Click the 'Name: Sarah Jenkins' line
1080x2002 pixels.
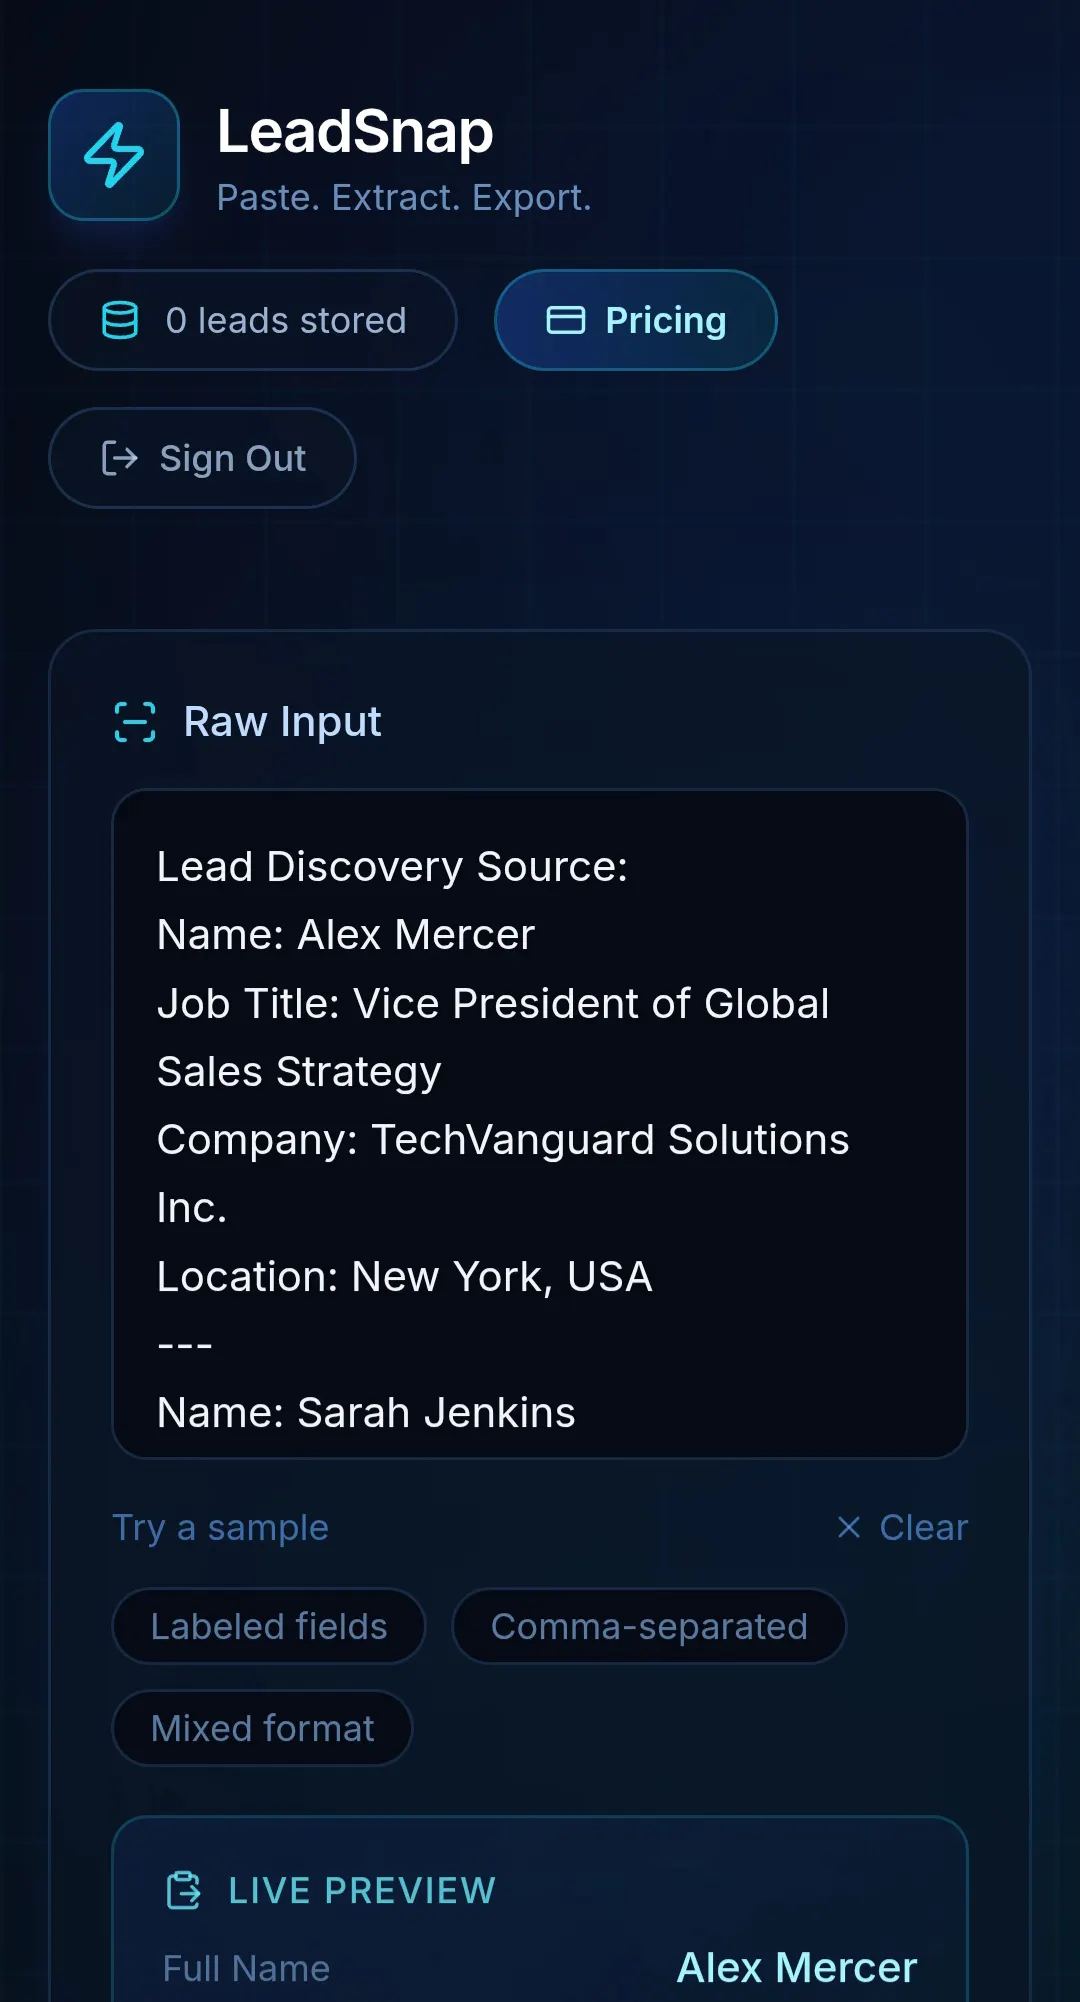366,1413
